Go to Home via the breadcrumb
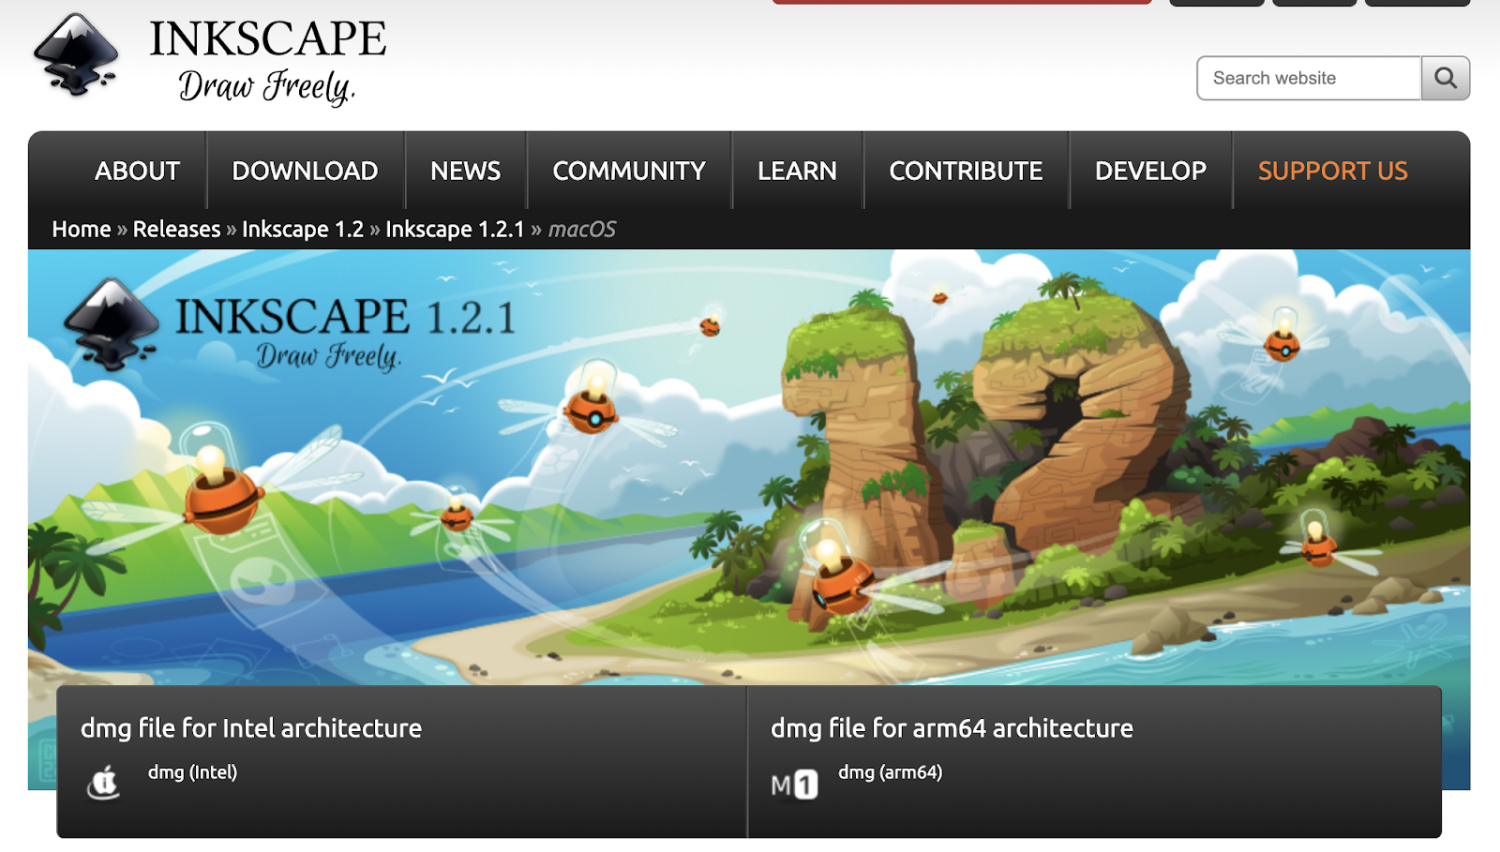1500x852 pixels. click(81, 229)
